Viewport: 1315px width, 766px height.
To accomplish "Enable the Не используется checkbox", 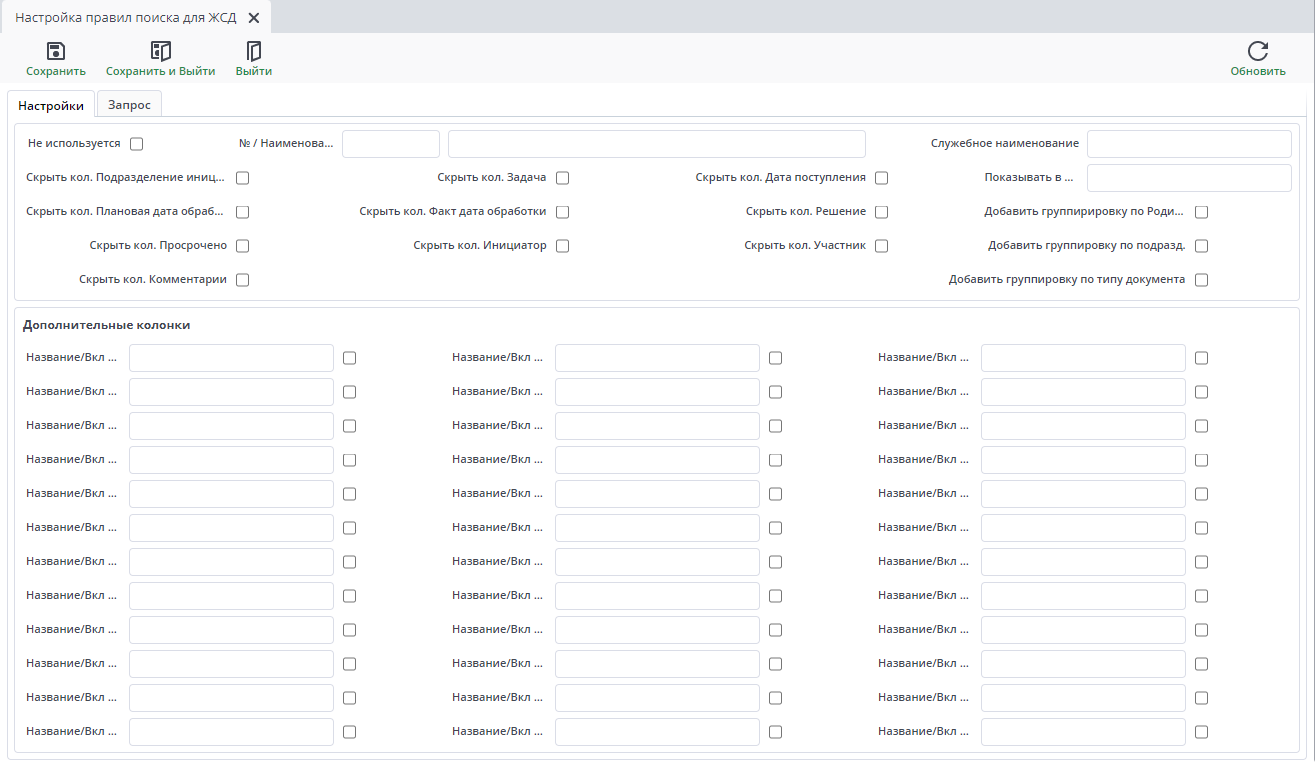I will coord(137,144).
